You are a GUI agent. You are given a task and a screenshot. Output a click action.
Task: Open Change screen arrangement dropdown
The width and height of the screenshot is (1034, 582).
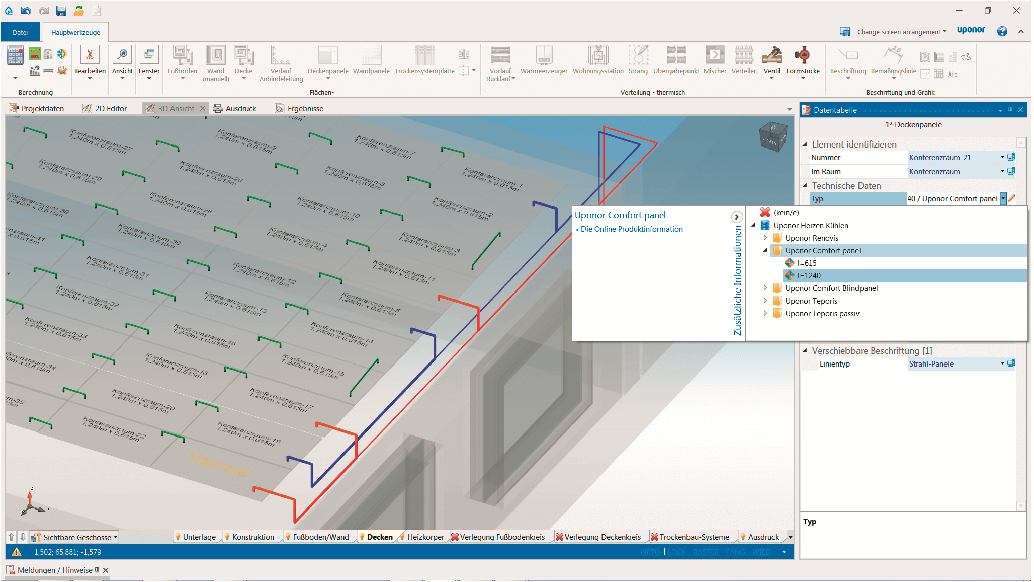tap(899, 31)
